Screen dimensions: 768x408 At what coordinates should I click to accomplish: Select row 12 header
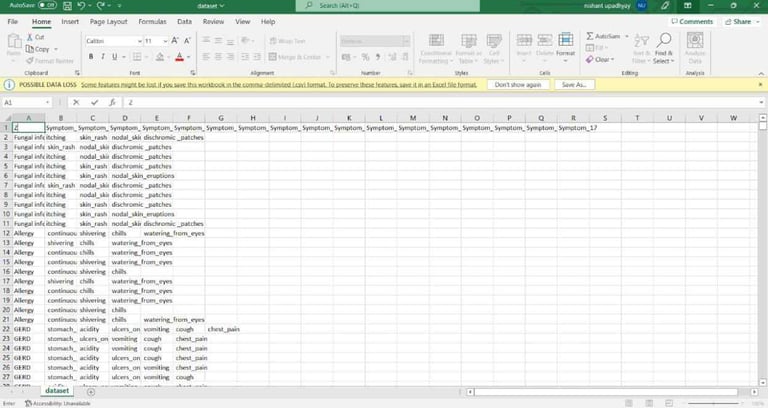(x=6, y=233)
